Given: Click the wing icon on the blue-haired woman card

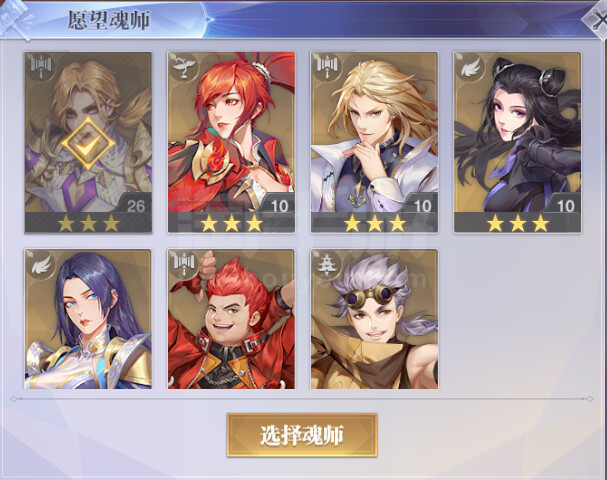Looking at the screenshot, I should tap(41, 264).
